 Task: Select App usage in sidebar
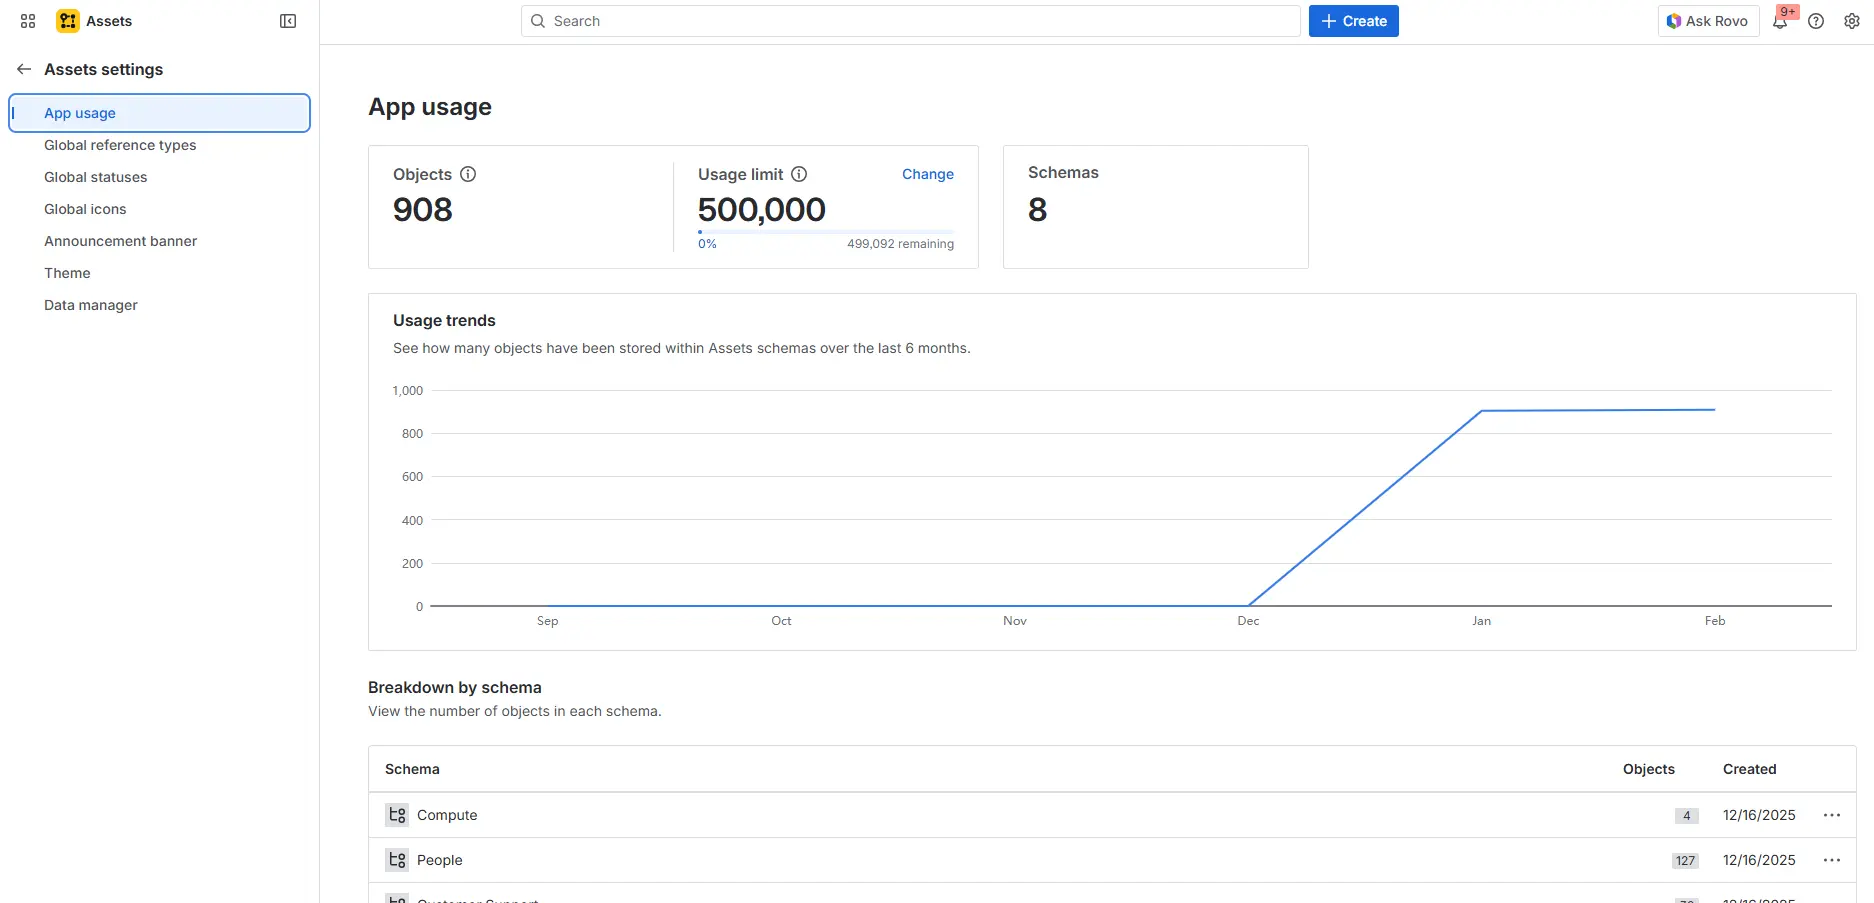(x=160, y=113)
